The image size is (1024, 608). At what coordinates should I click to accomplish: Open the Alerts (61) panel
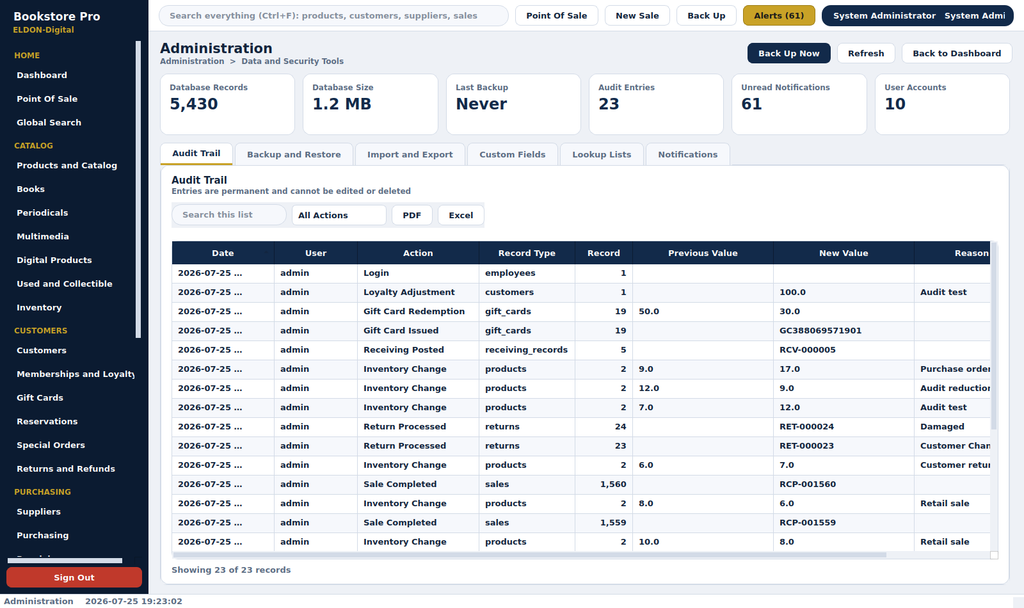(778, 16)
